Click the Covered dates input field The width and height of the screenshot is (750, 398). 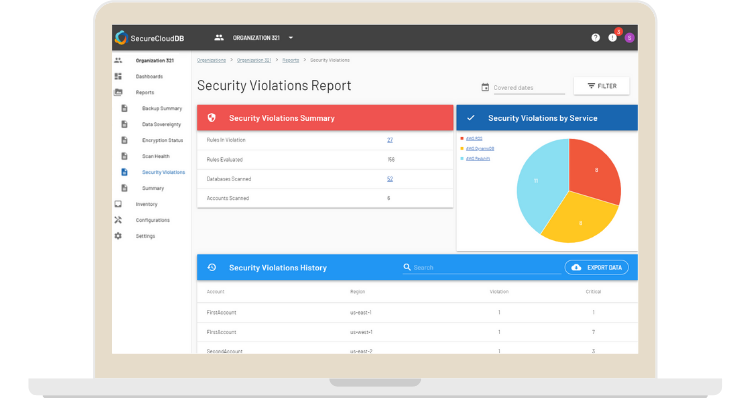(x=529, y=88)
